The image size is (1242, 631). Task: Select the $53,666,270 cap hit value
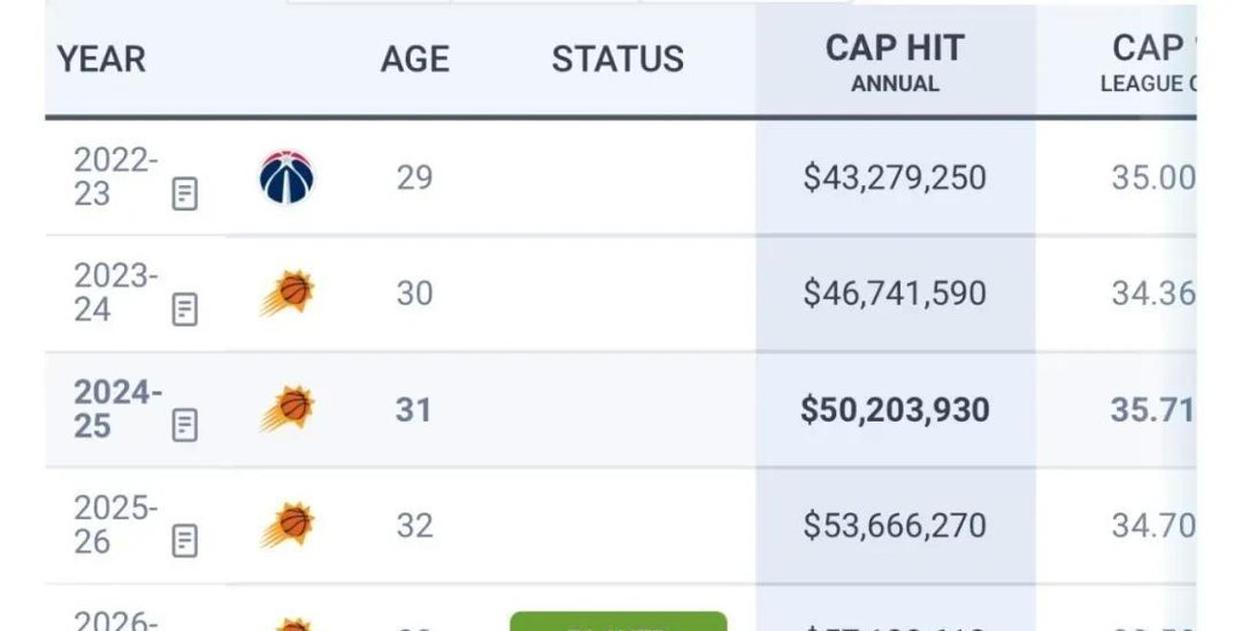(x=895, y=526)
